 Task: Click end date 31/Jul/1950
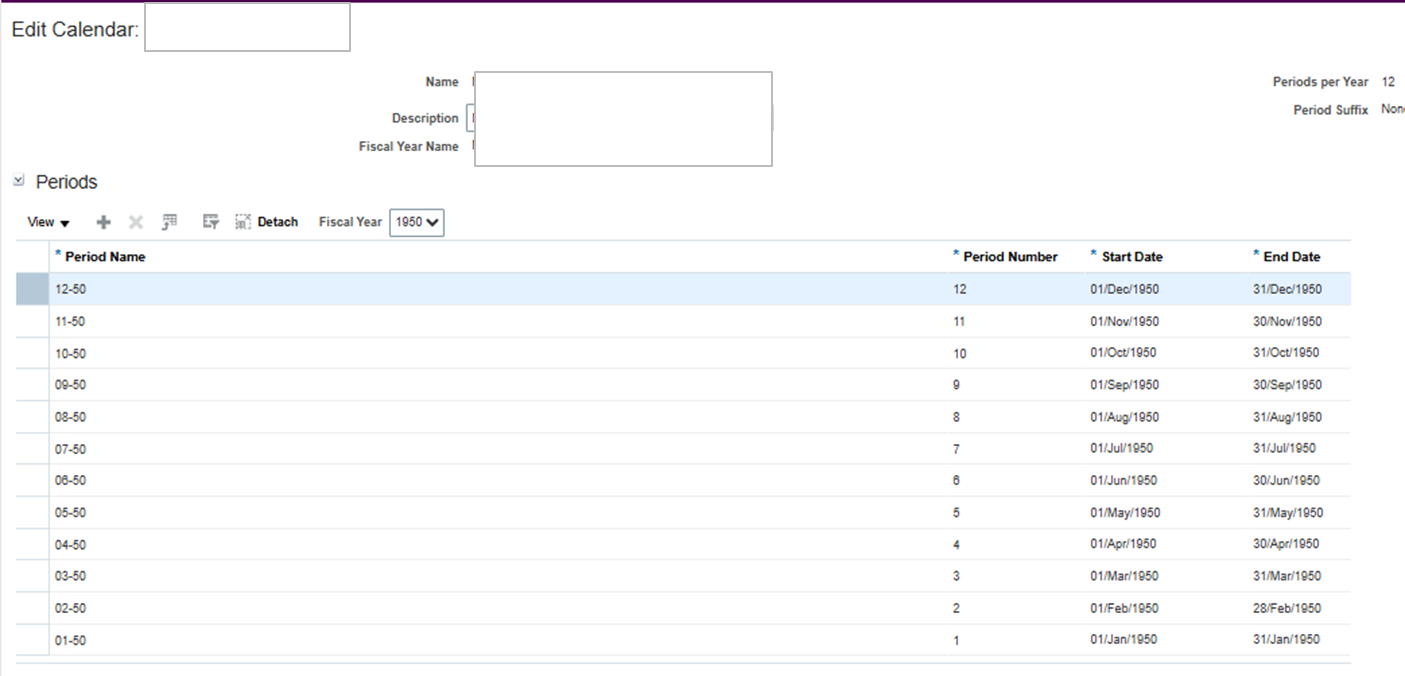1284,449
